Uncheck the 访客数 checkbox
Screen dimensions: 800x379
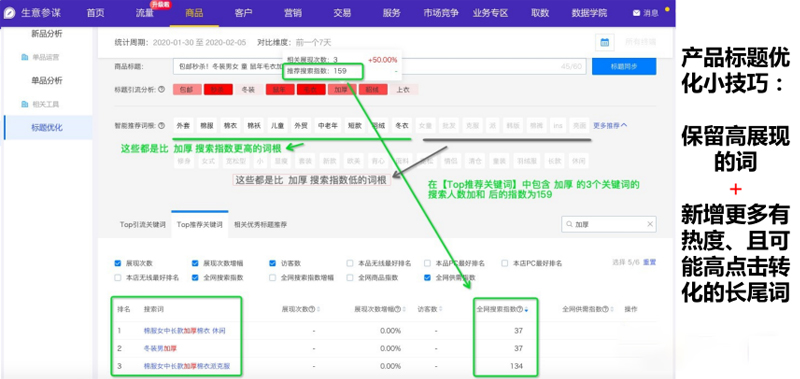tap(272, 263)
